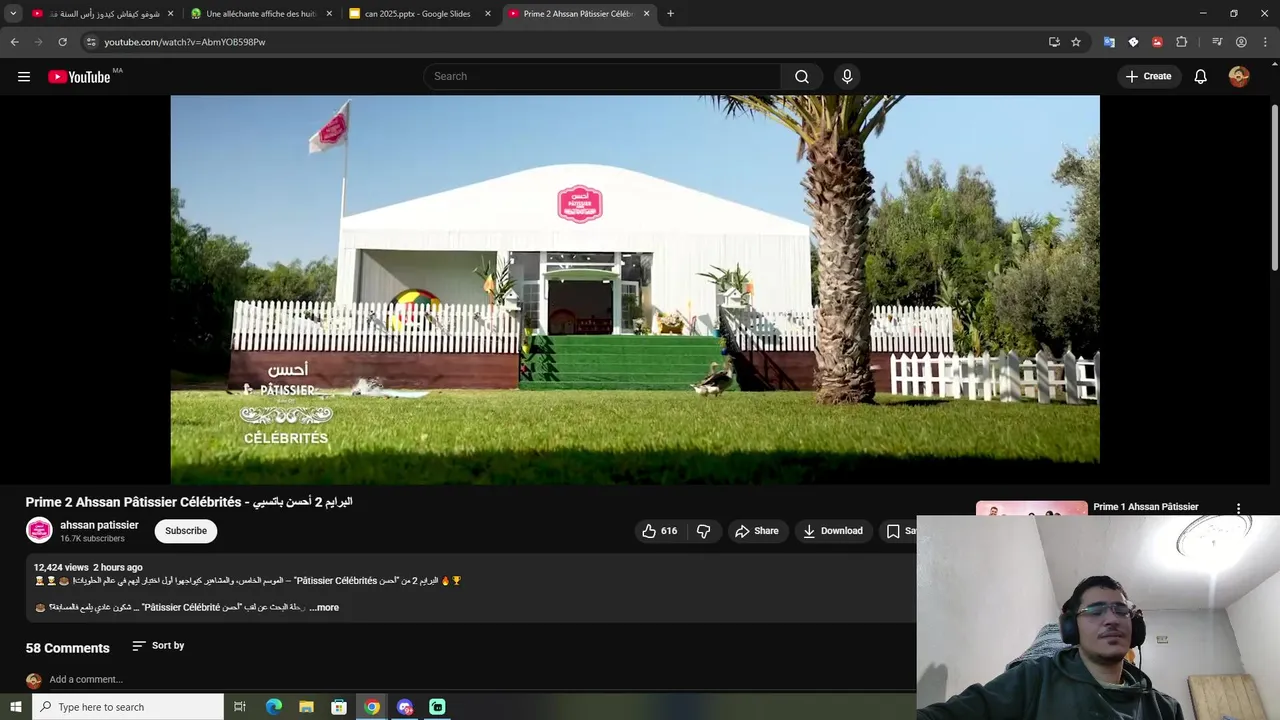1280x720 pixels.
Task: Open Discord from the taskbar
Action: click(405, 707)
